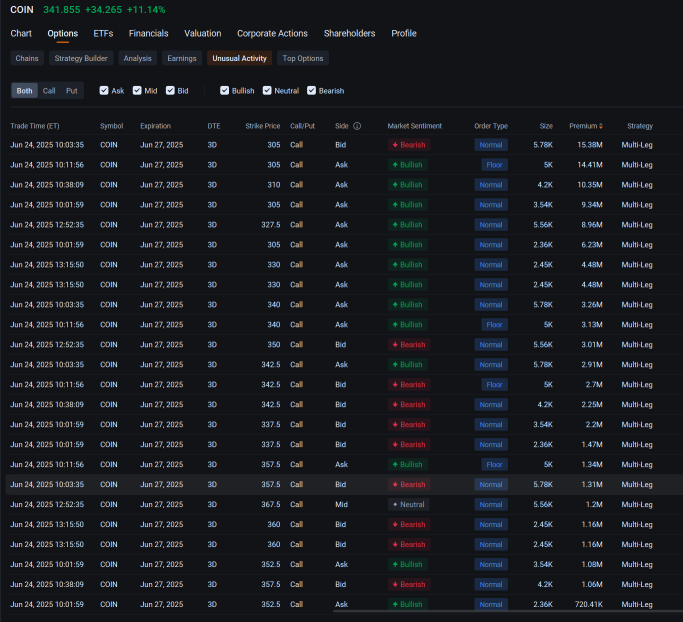The width and height of the screenshot is (683, 622).
Task: Open the Financials tab
Action: point(149,34)
